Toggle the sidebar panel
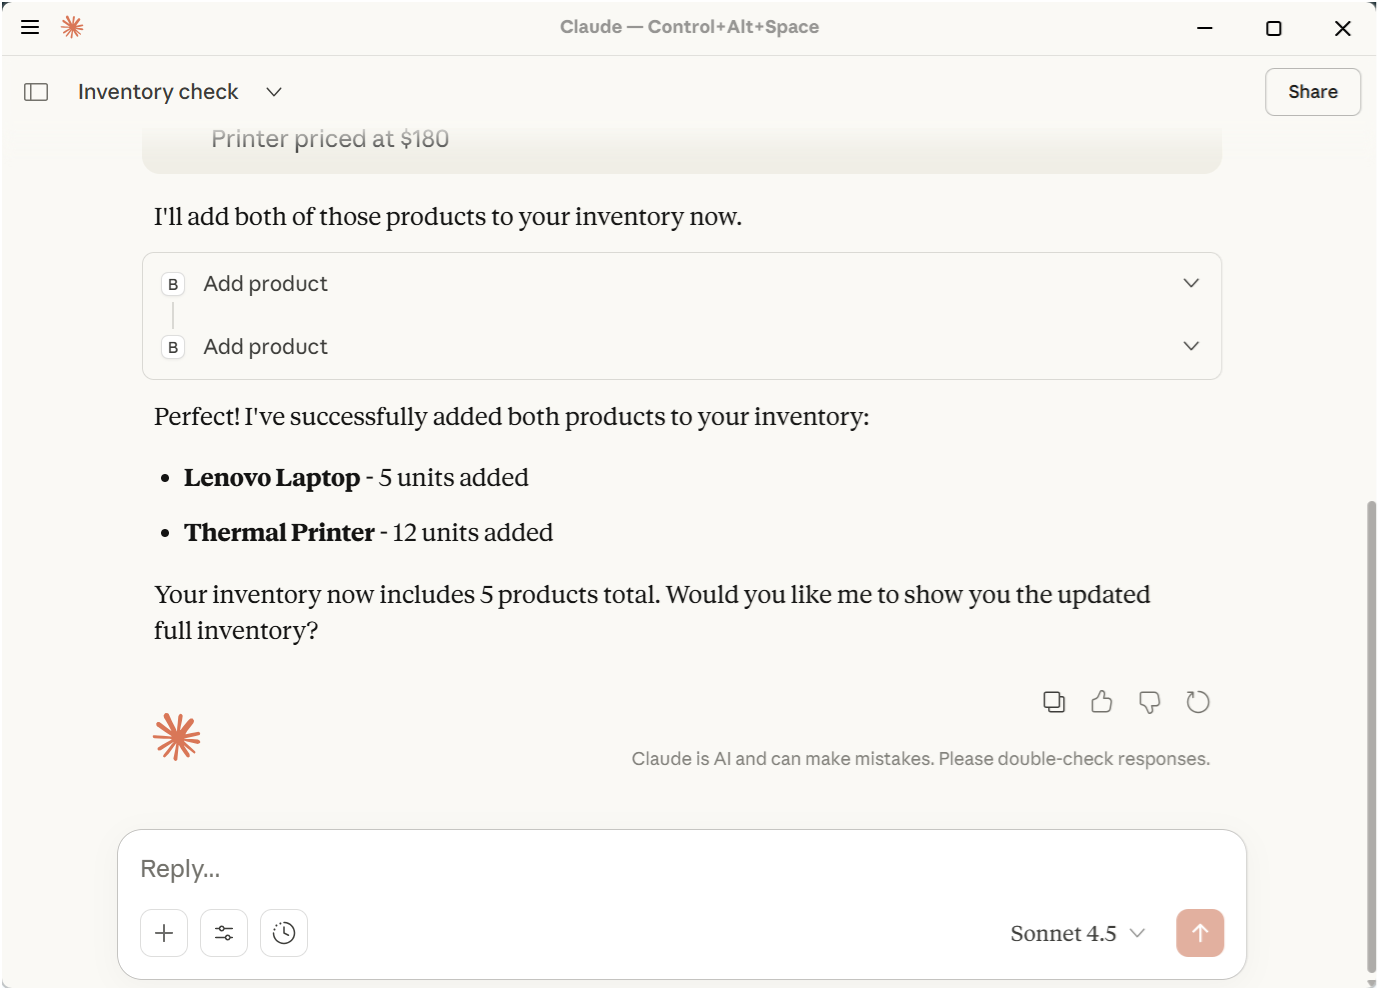This screenshot has height=990, width=1378. tap(36, 92)
